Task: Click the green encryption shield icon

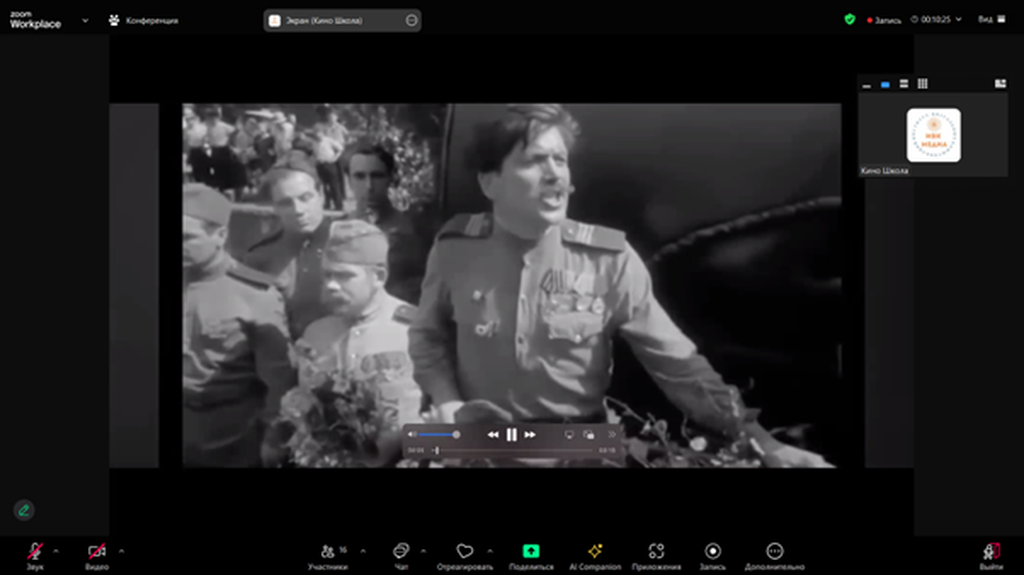Action: point(850,19)
